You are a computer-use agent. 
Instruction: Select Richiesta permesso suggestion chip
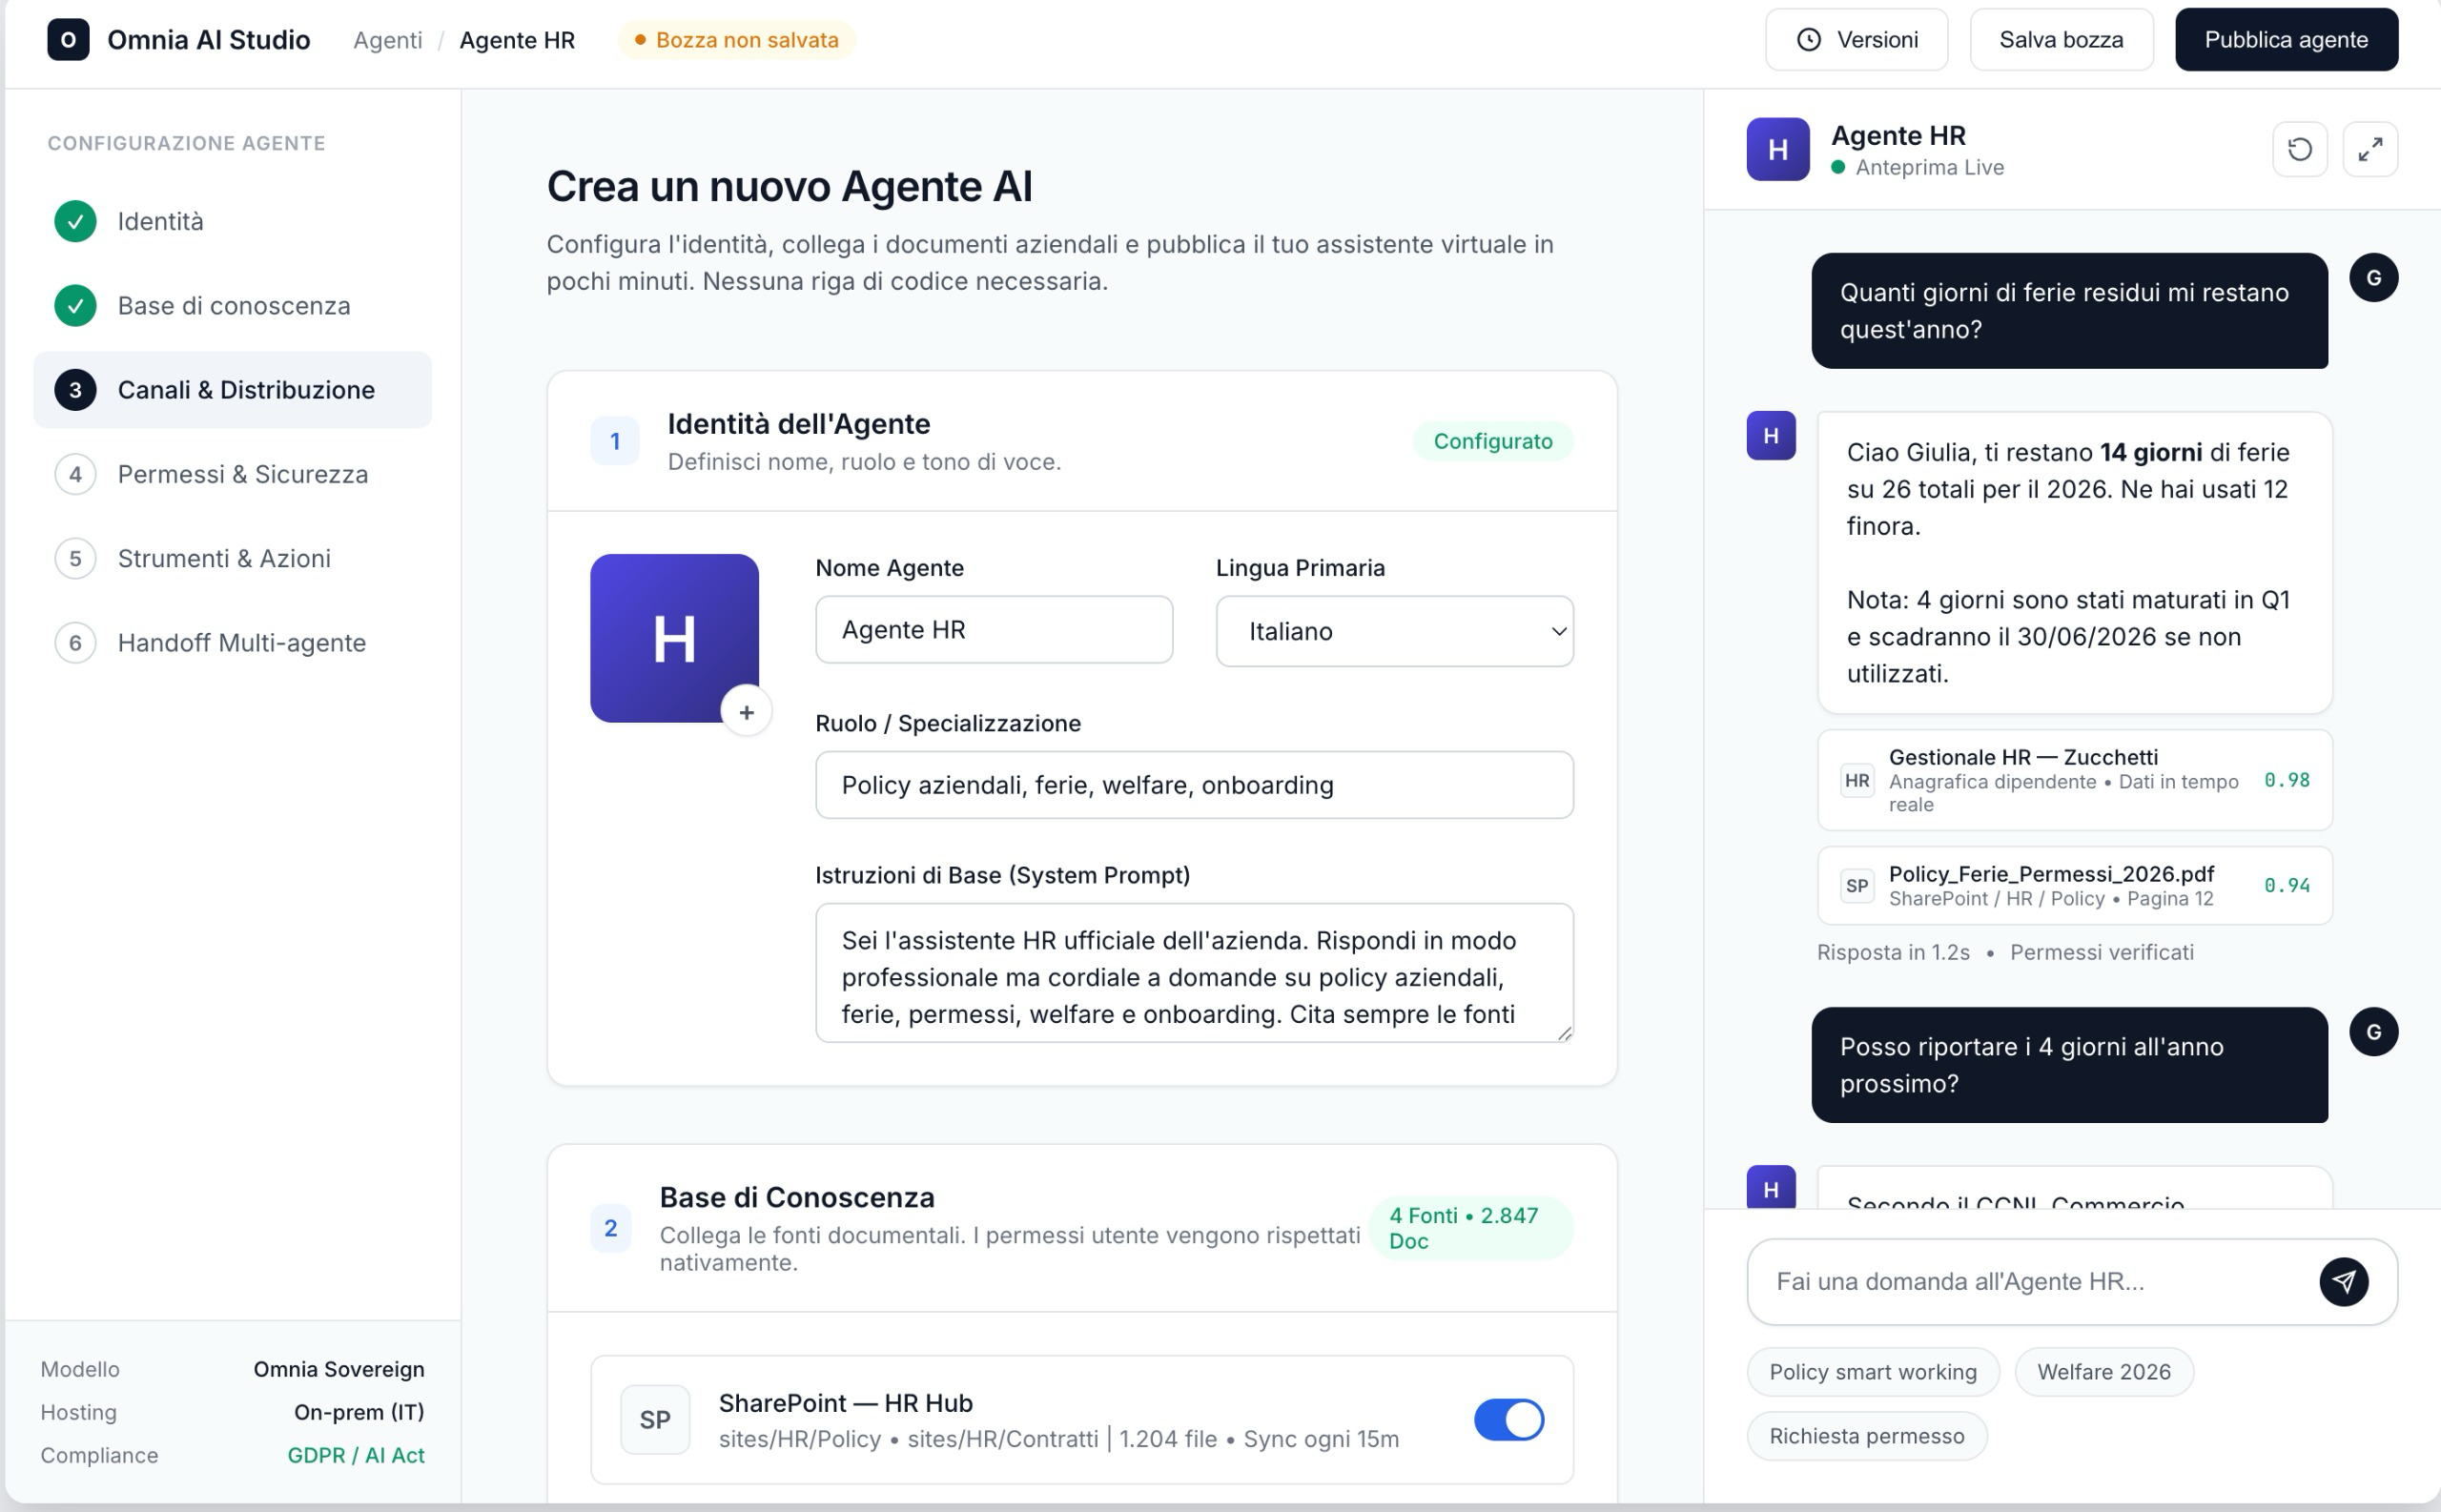(1867, 1436)
